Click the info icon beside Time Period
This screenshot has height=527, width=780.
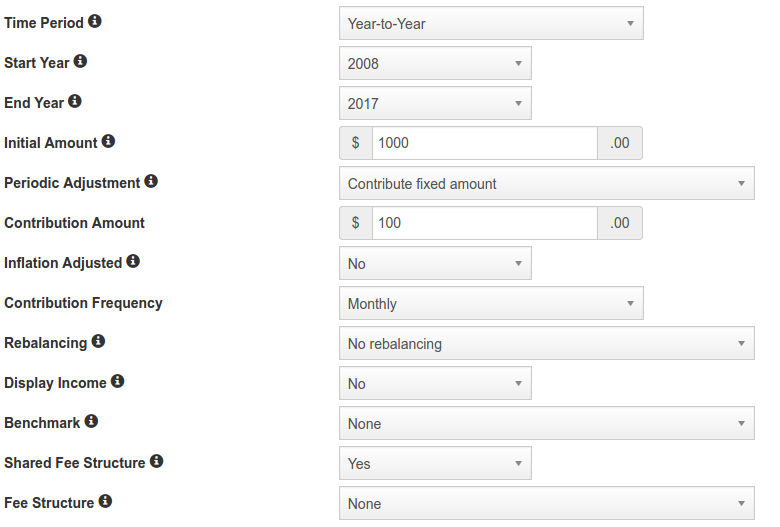(x=95, y=21)
